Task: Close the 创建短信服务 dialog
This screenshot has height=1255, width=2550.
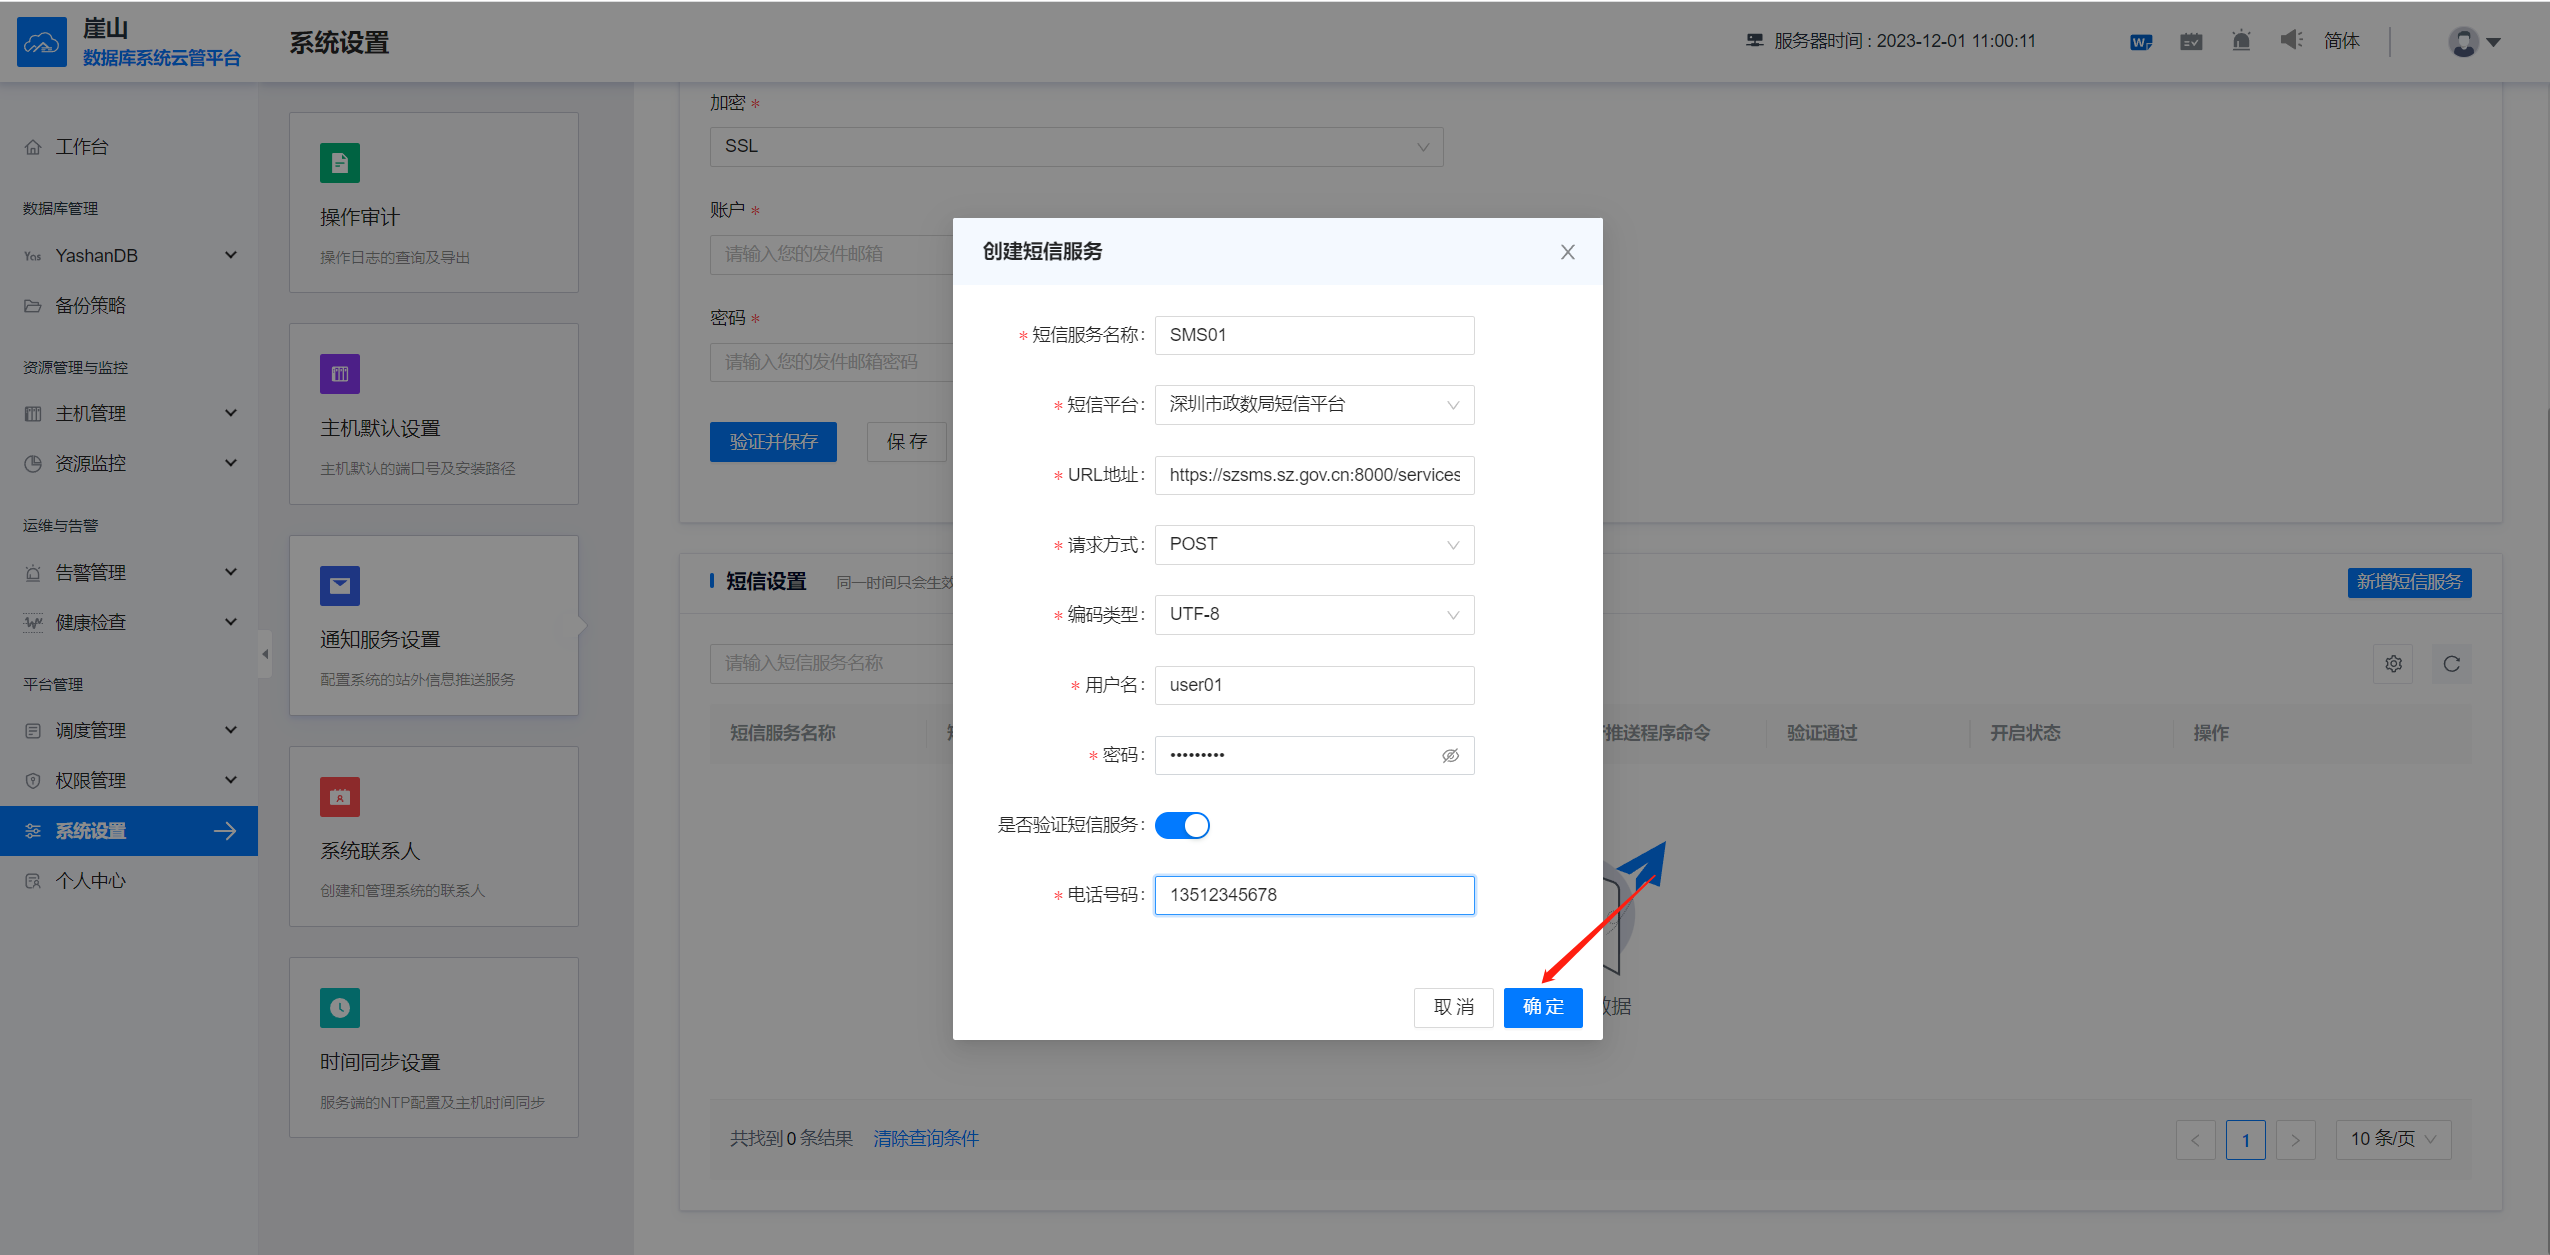Action: point(1567,252)
